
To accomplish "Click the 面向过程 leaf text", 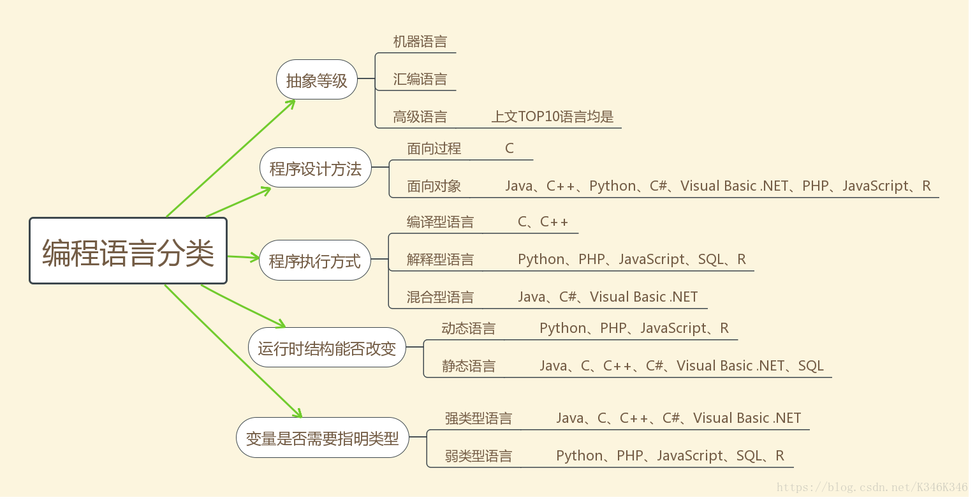I will click(x=434, y=149).
